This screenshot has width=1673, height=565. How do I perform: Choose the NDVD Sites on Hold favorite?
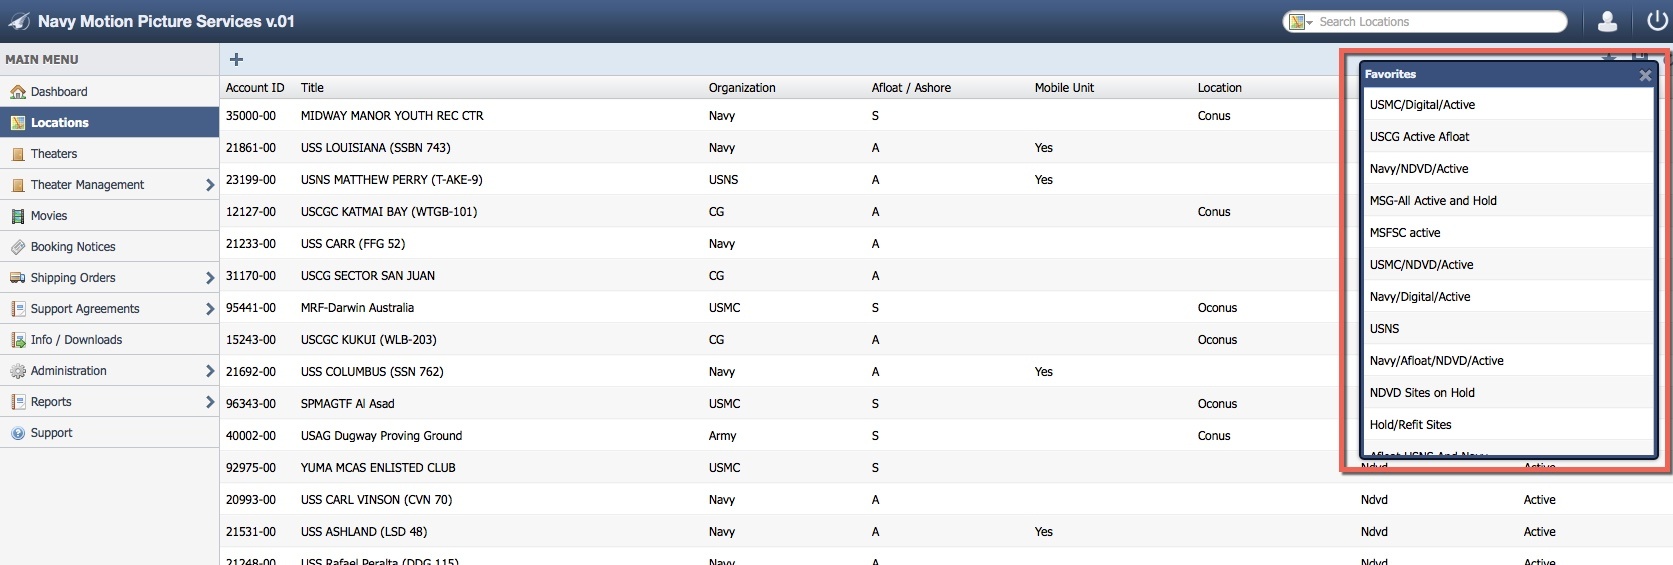pyautogui.click(x=1421, y=393)
